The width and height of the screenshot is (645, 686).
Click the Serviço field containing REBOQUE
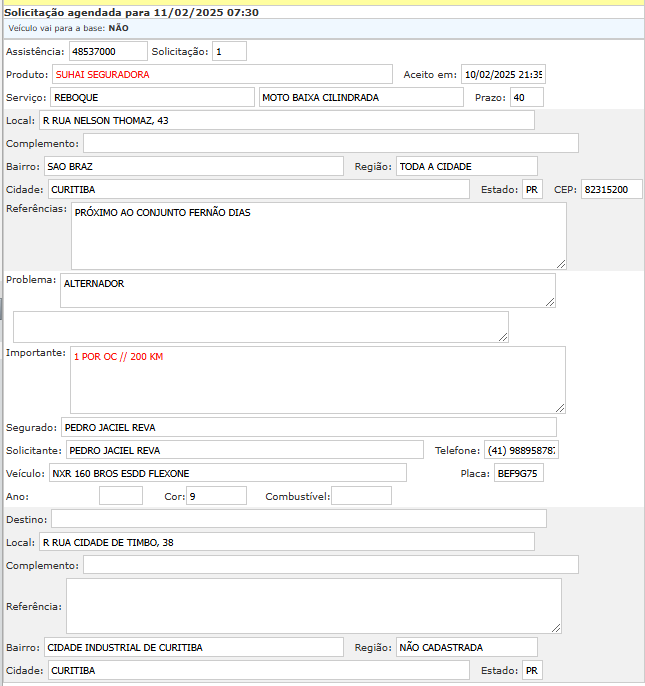[152, 97]
